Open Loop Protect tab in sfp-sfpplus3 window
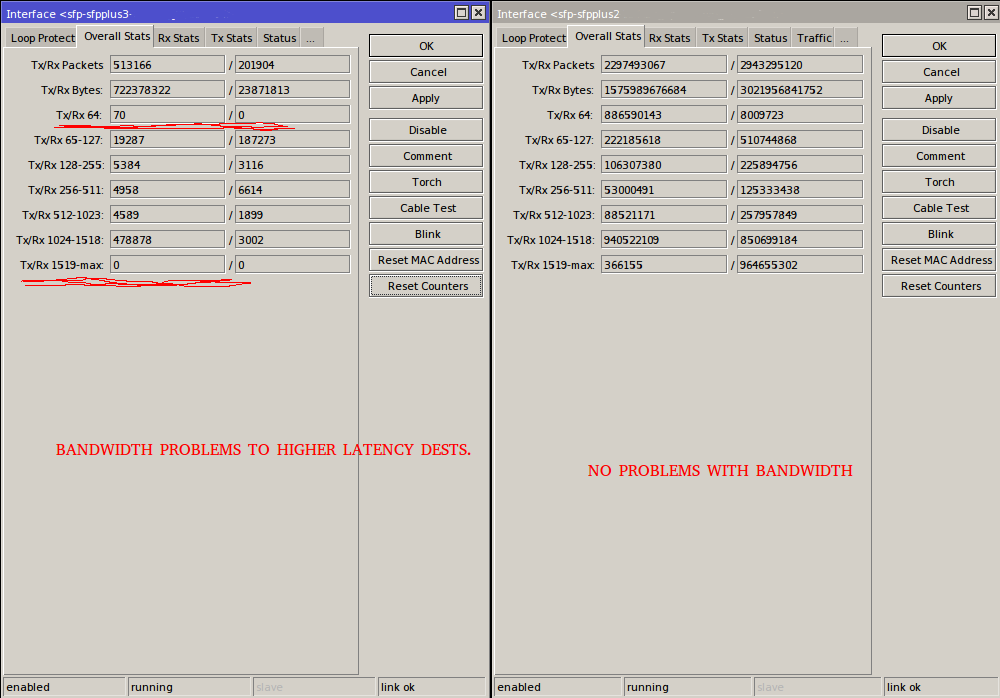The height and width of the screenshot is (698, 1000). [42, 38]
